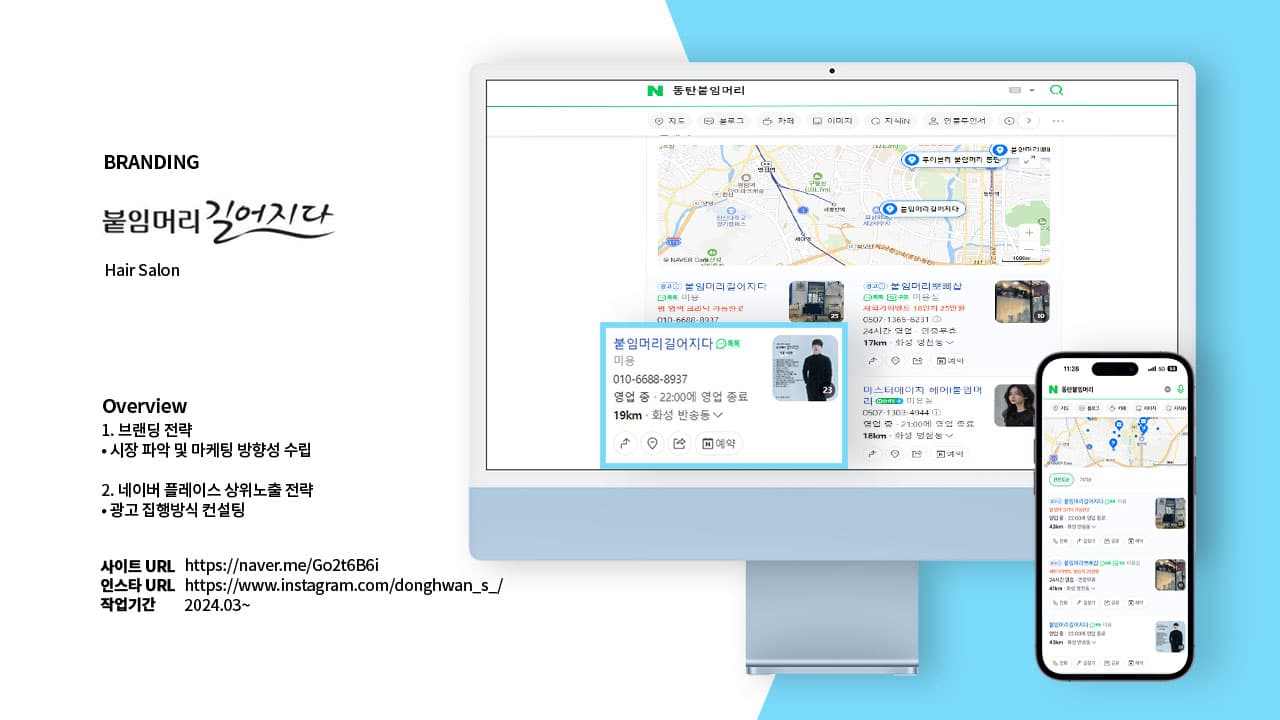Tap the settings icon in the phone app header

click(x=1167, y=389)
